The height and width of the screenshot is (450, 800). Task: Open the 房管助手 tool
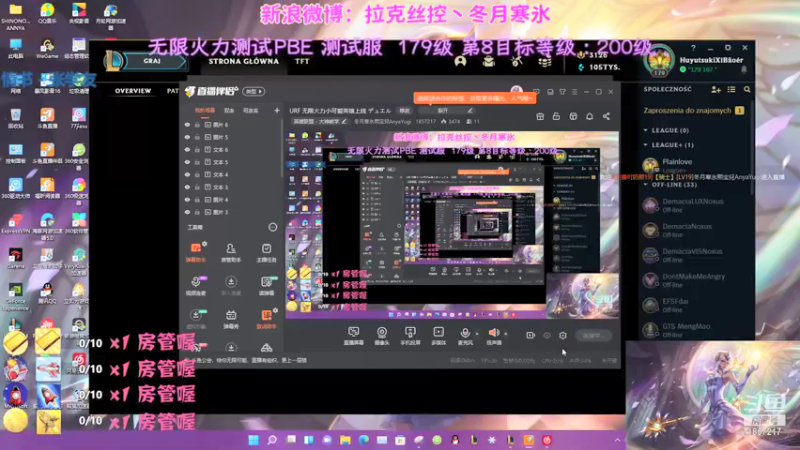(231, 253)
